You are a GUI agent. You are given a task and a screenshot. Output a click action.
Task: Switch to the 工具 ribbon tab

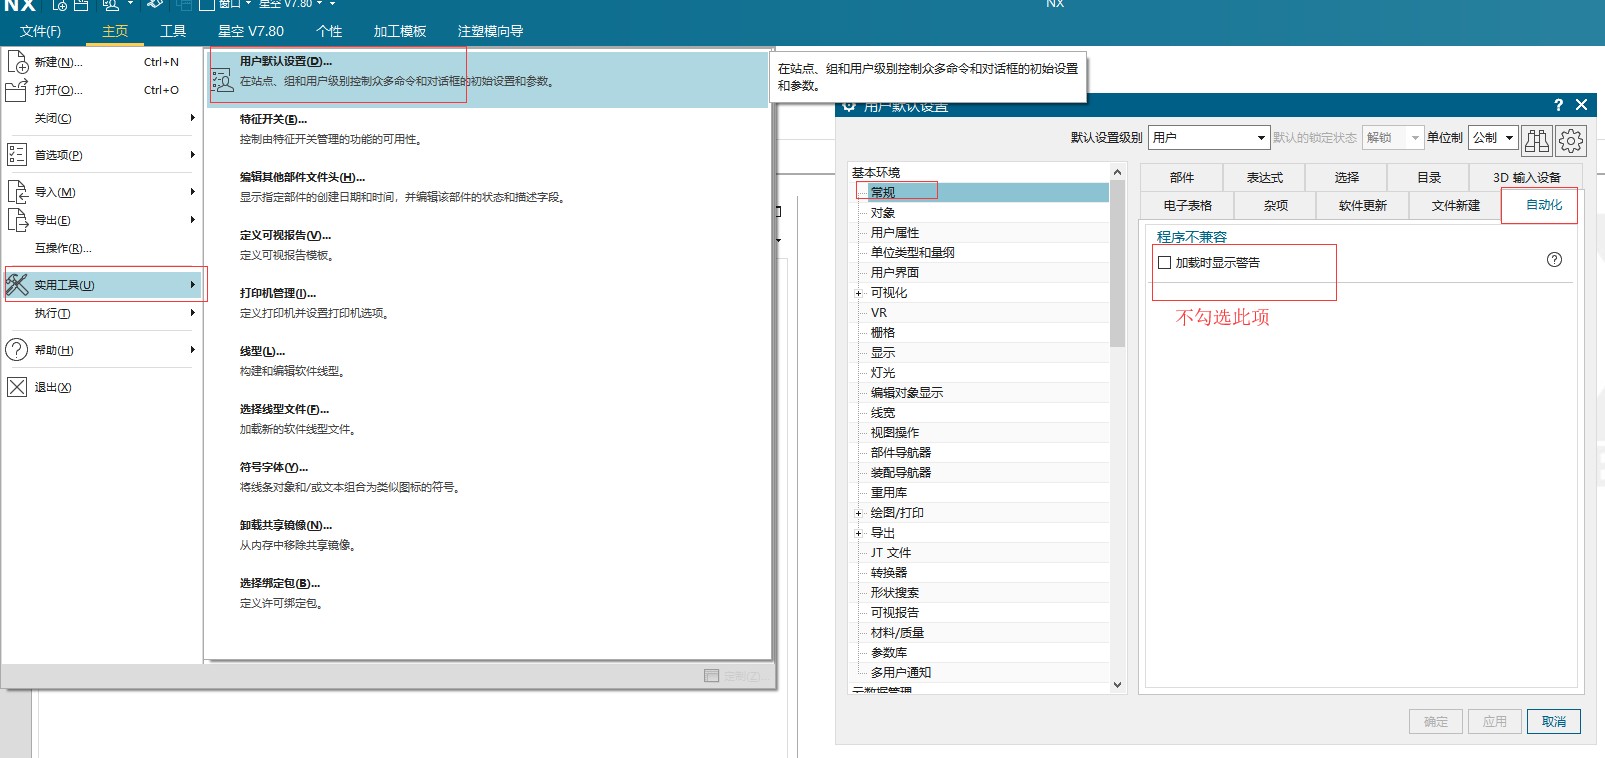(x=173, y=31)
